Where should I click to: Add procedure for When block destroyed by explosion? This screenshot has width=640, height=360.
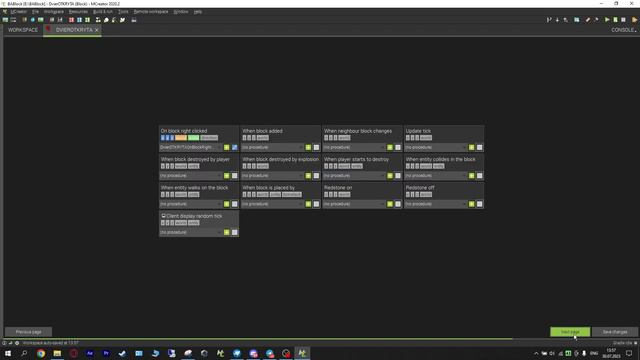coord(308,176)
